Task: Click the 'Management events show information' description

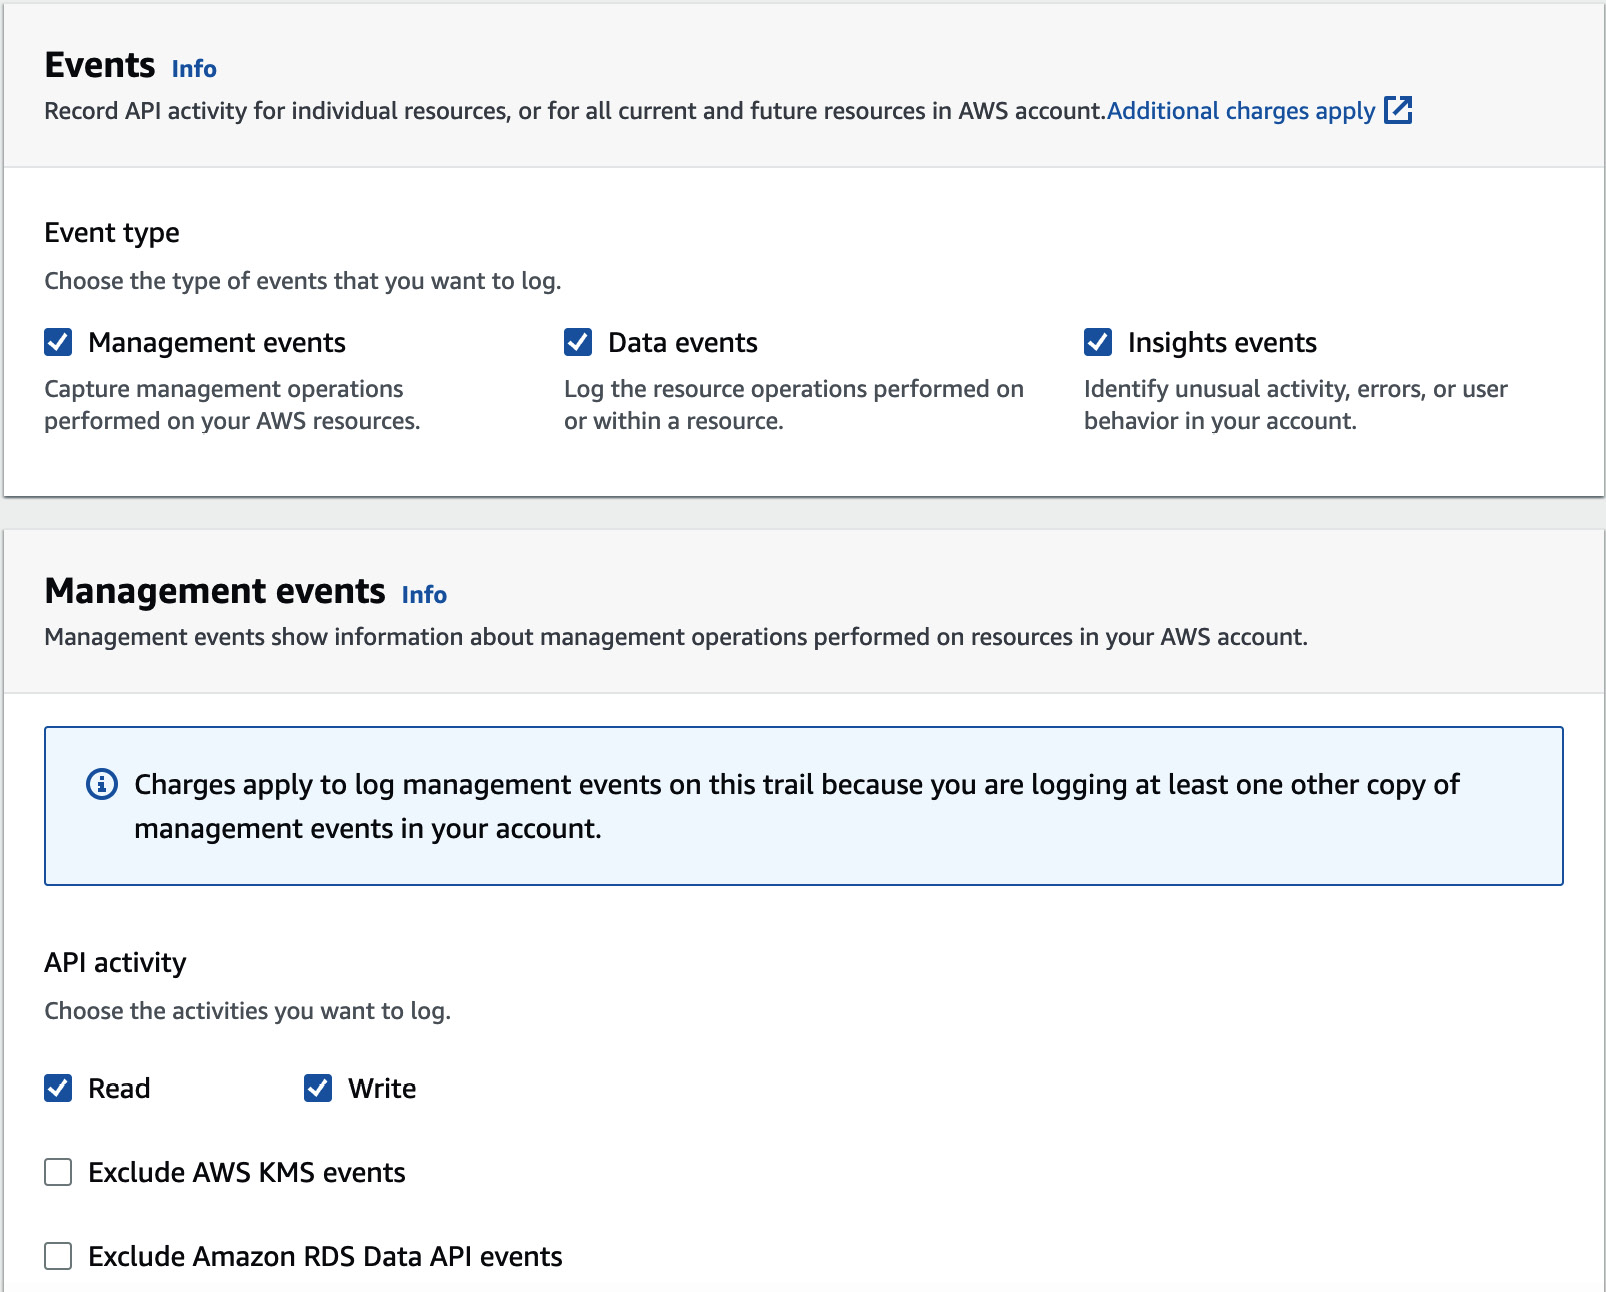Action: coord(676,637)
